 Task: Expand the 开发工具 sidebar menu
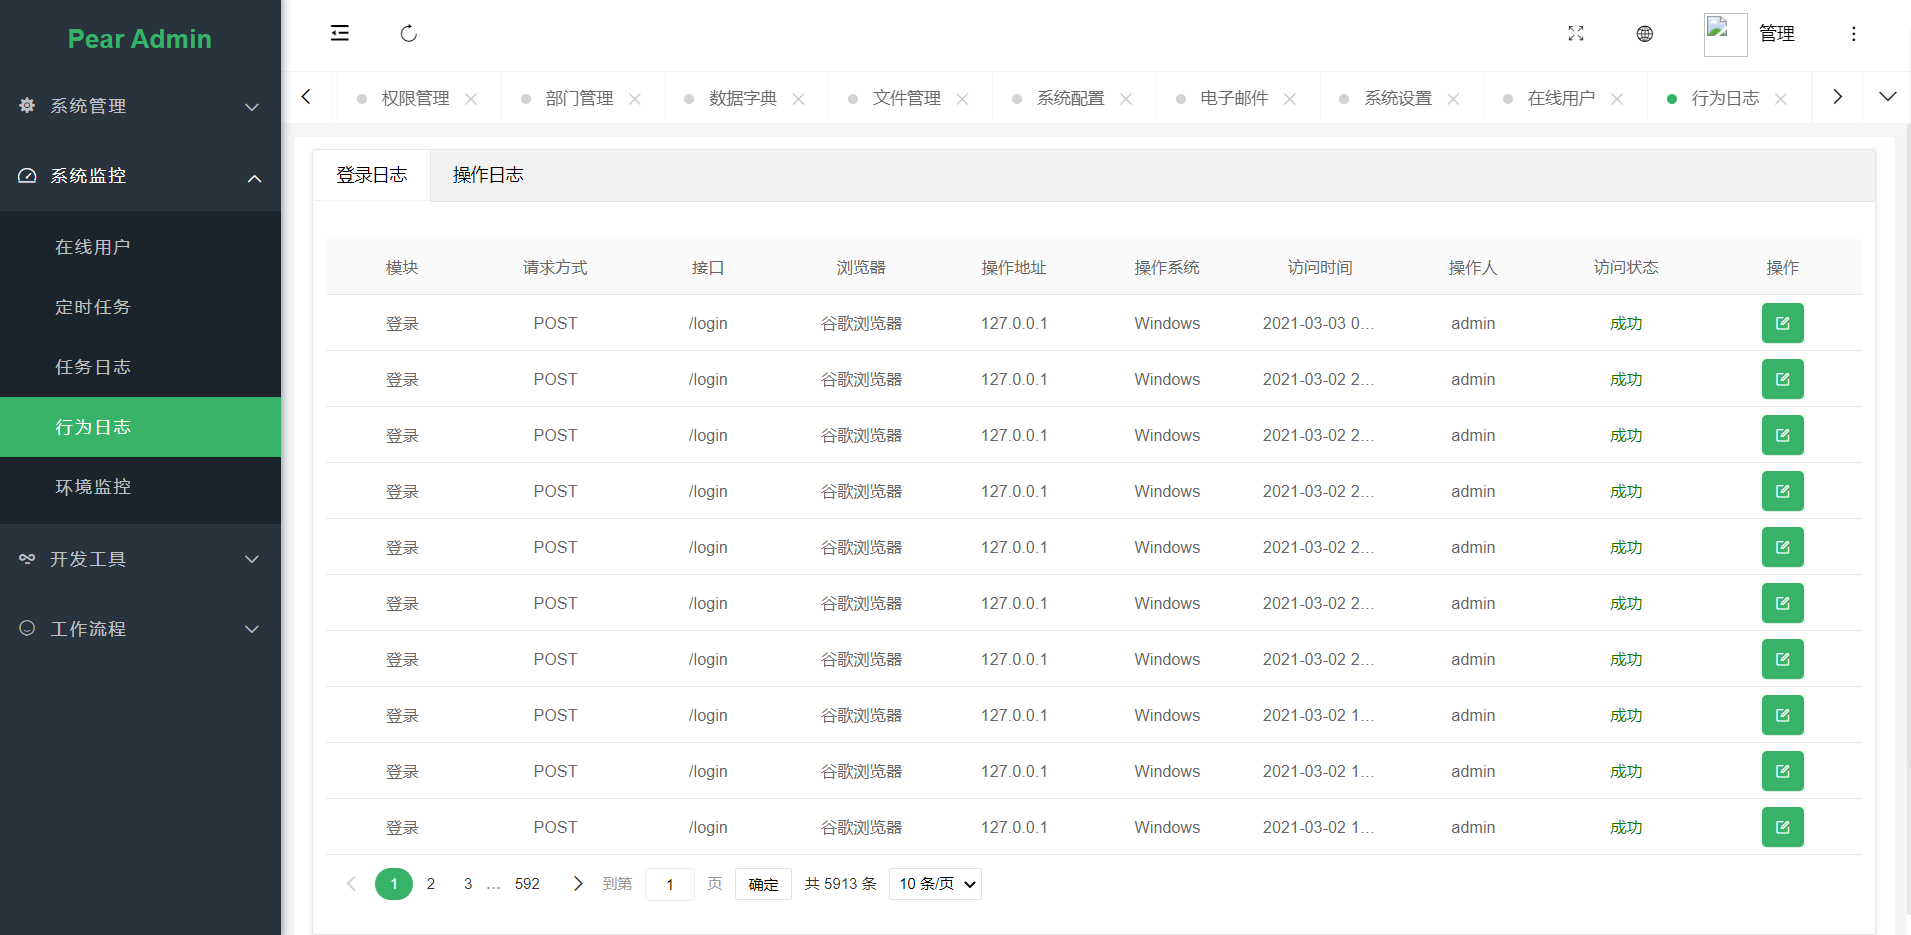coord(140,559)
